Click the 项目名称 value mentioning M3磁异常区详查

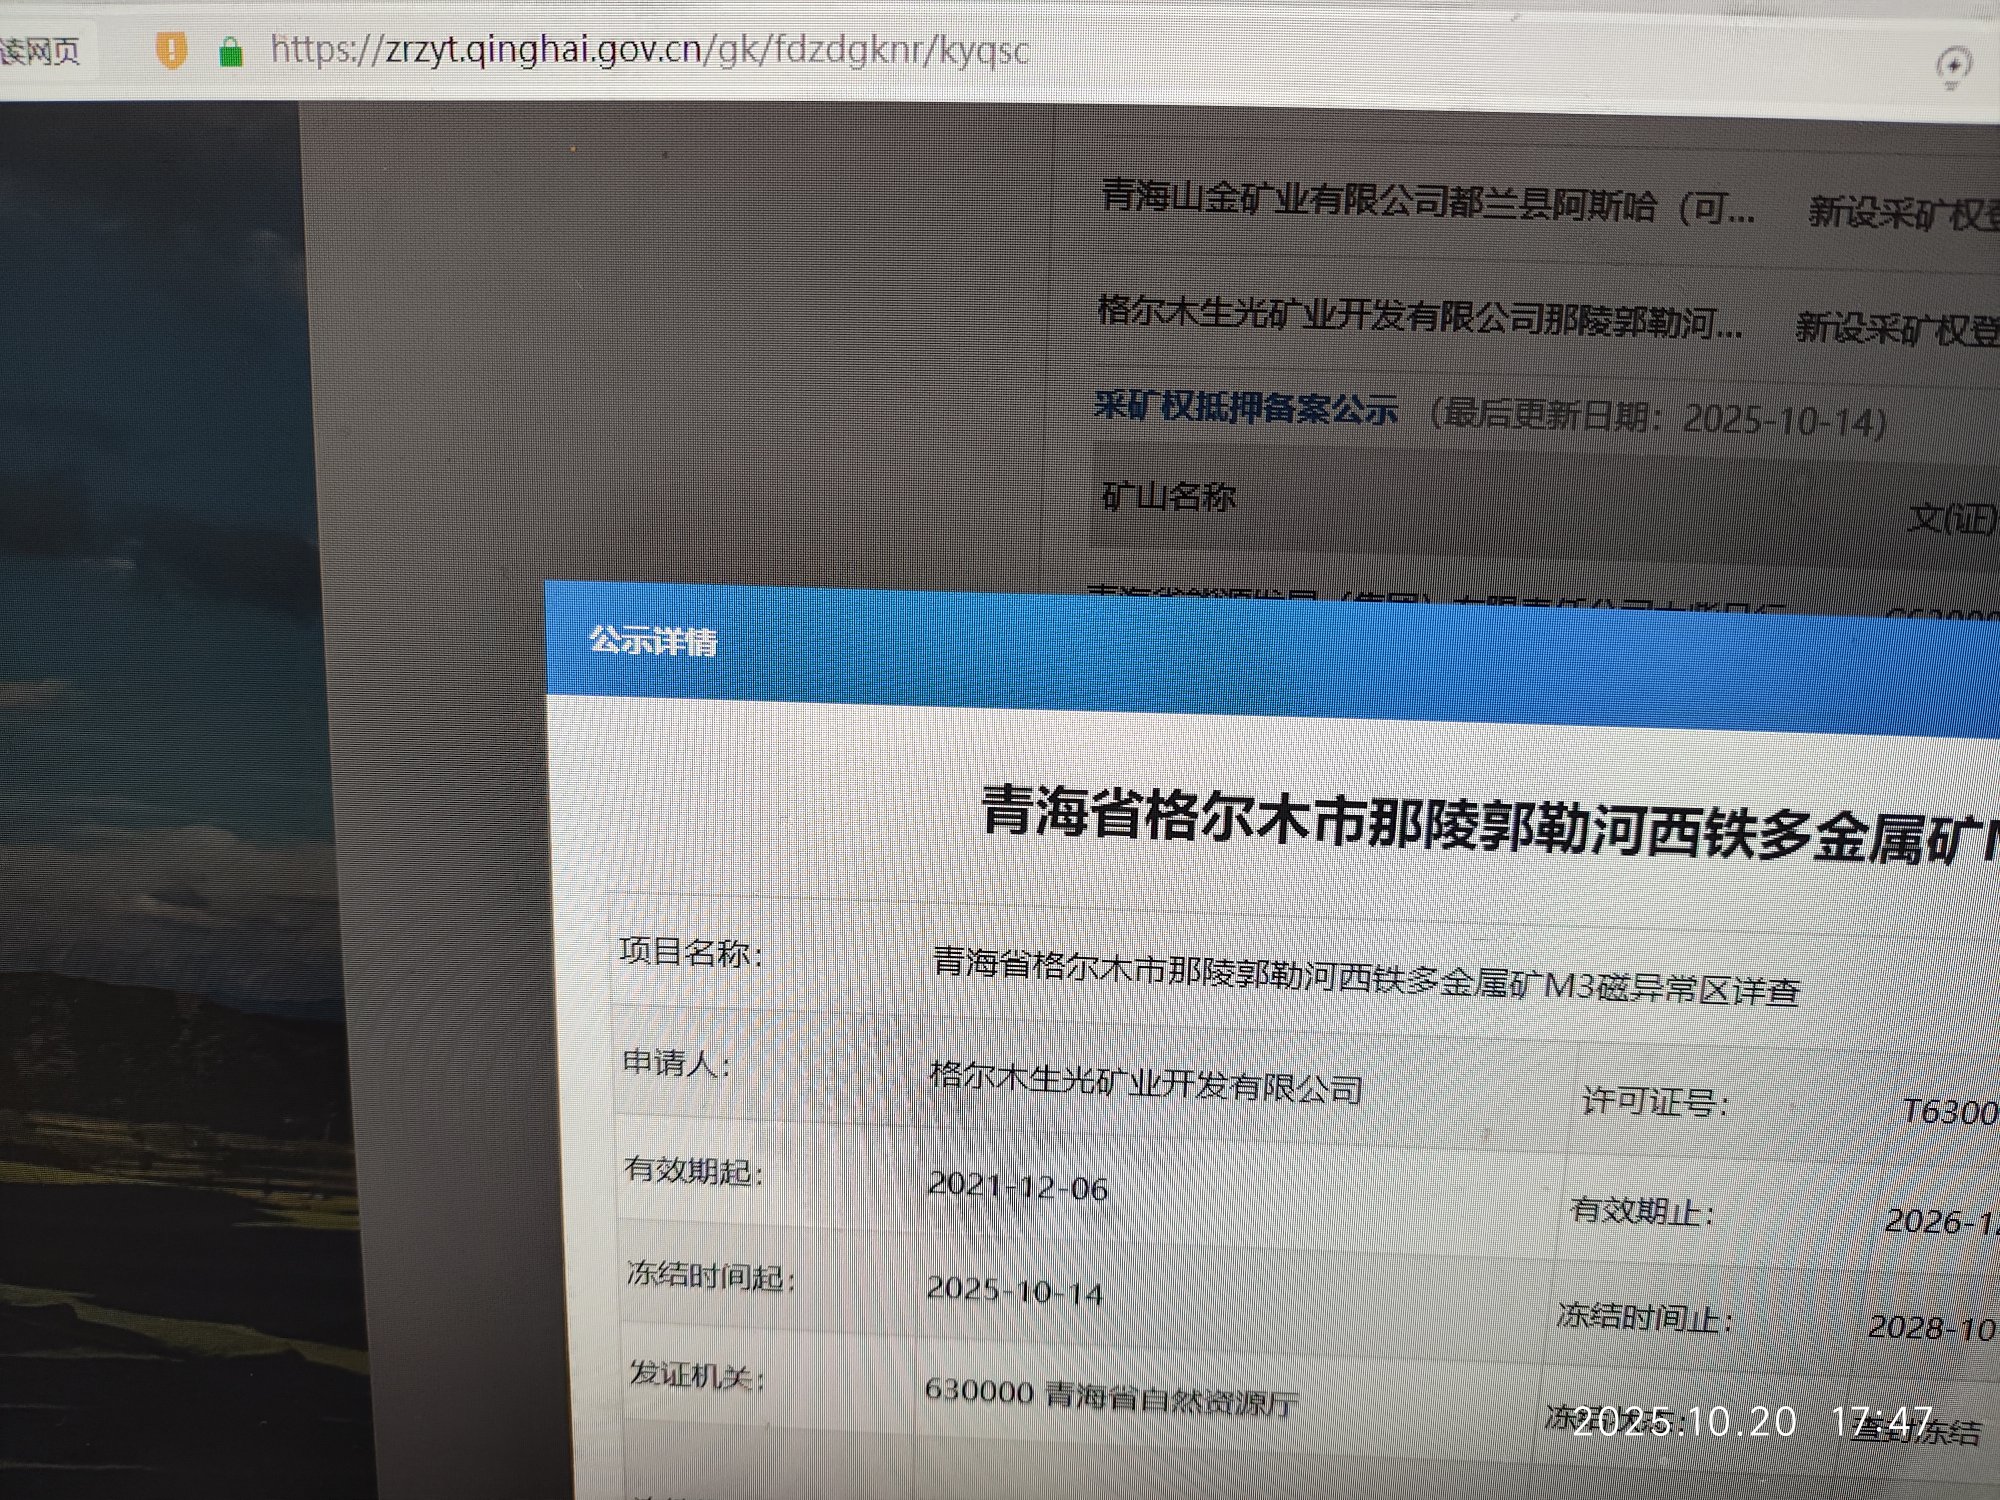click(1365, 976)
